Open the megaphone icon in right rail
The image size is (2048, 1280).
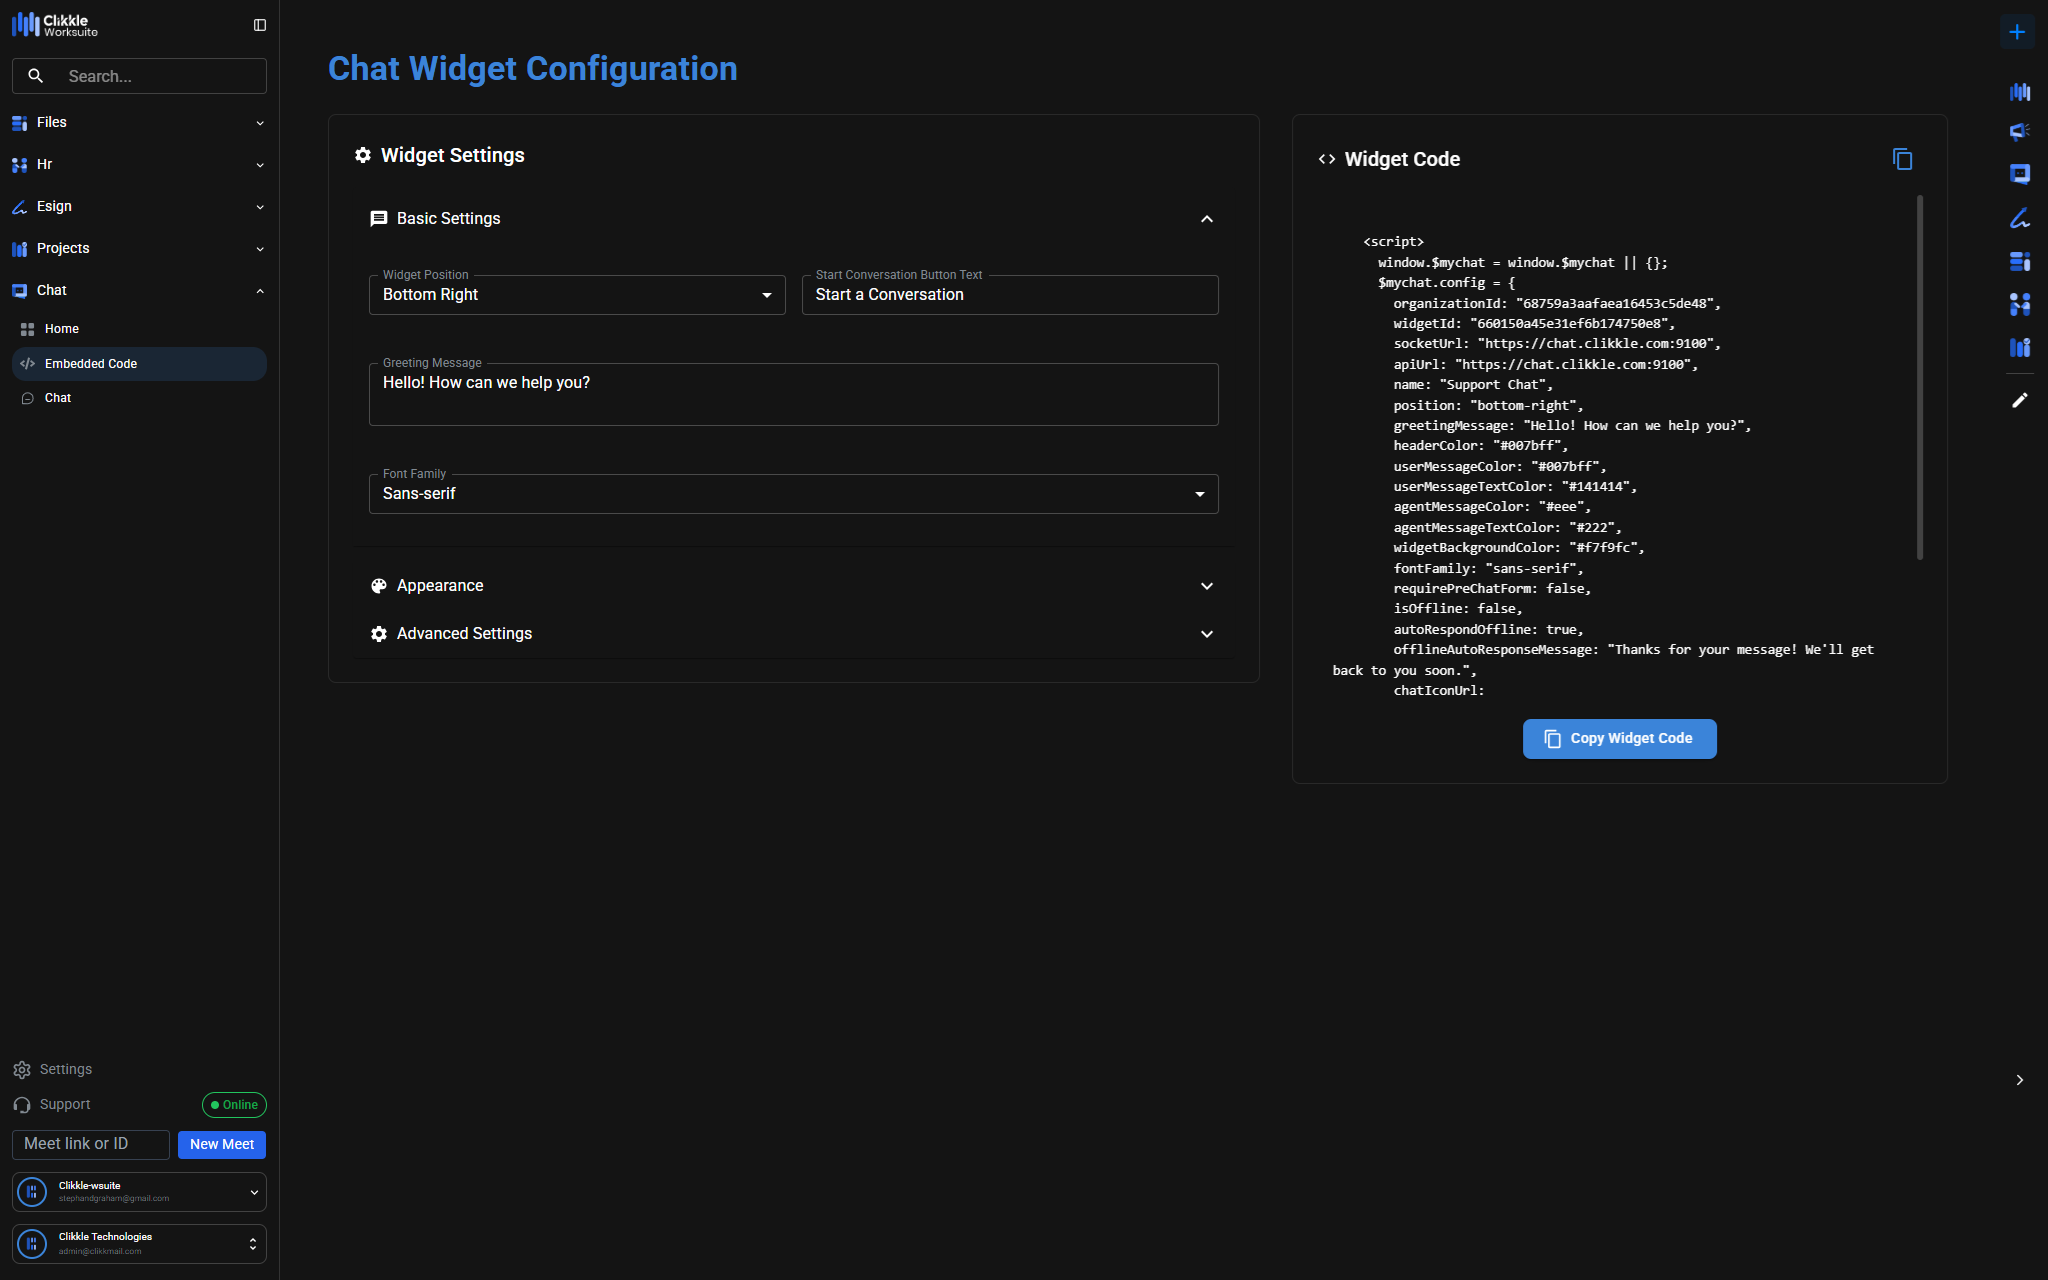[2019, 132]
